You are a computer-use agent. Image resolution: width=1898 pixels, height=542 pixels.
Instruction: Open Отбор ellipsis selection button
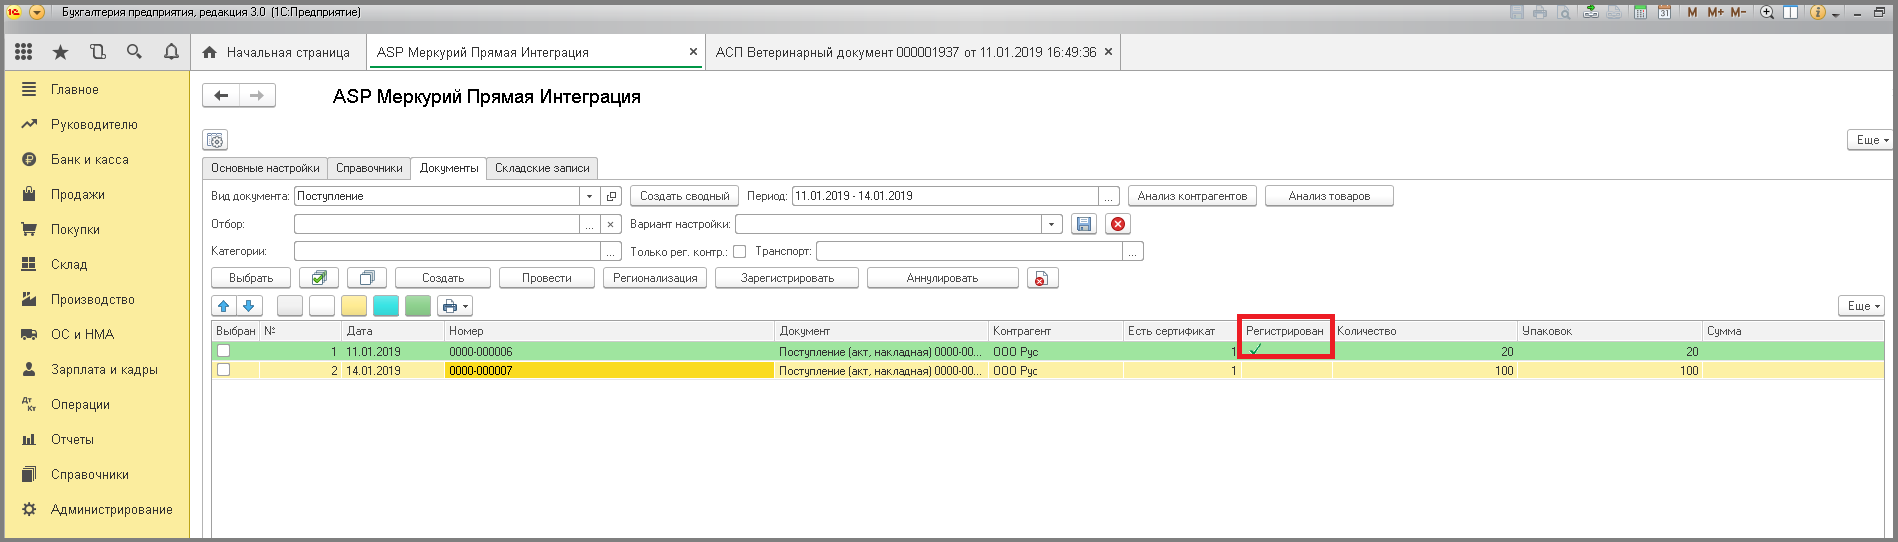(x=590, y=224)
